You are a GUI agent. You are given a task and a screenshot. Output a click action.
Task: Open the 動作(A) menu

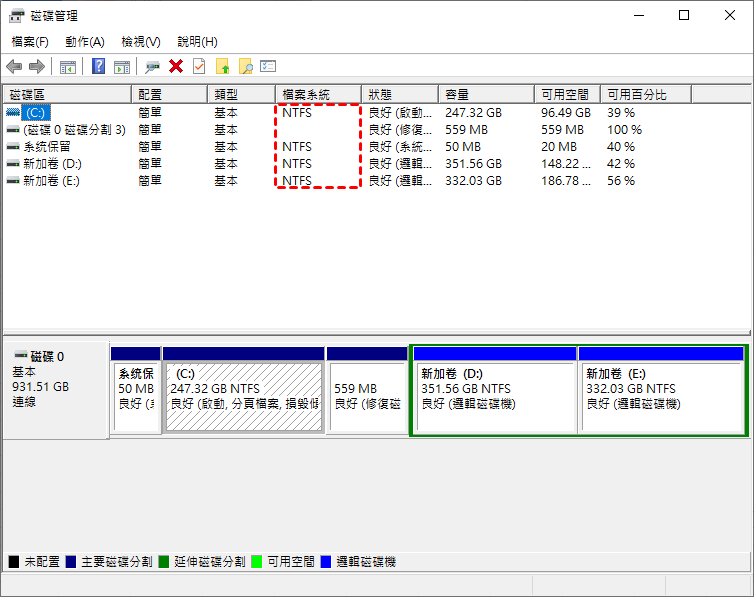pyautogui.click(x=85, y=42)
